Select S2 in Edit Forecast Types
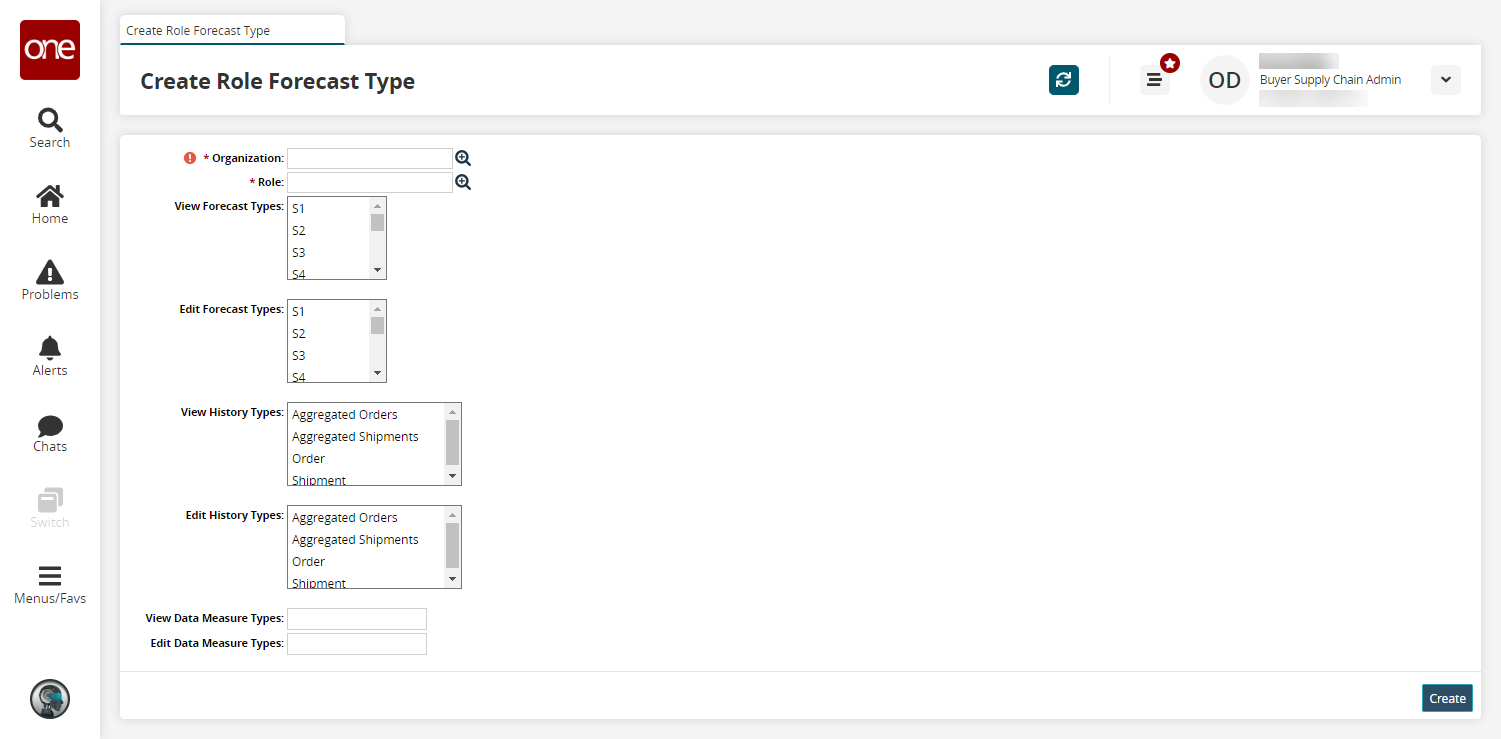The width and height of the screenshot is (1501, 739). 329,334
